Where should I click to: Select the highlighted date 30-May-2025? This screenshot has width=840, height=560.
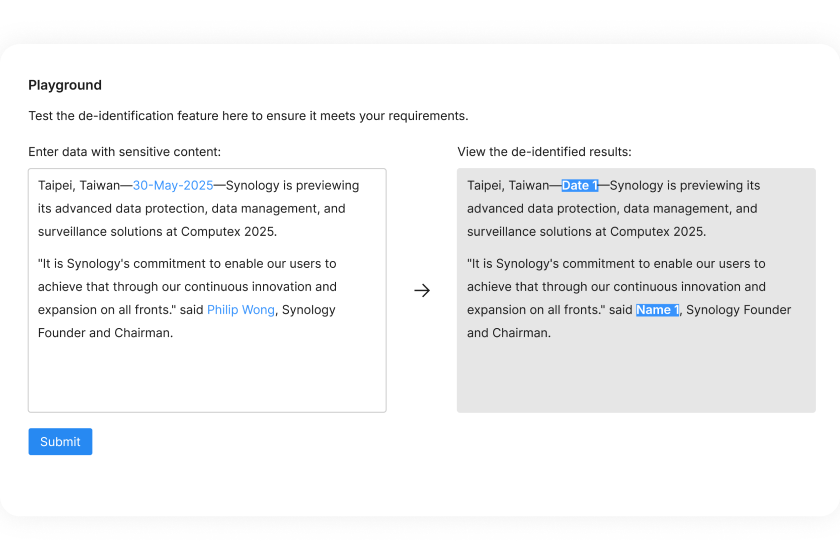(173, 185)
